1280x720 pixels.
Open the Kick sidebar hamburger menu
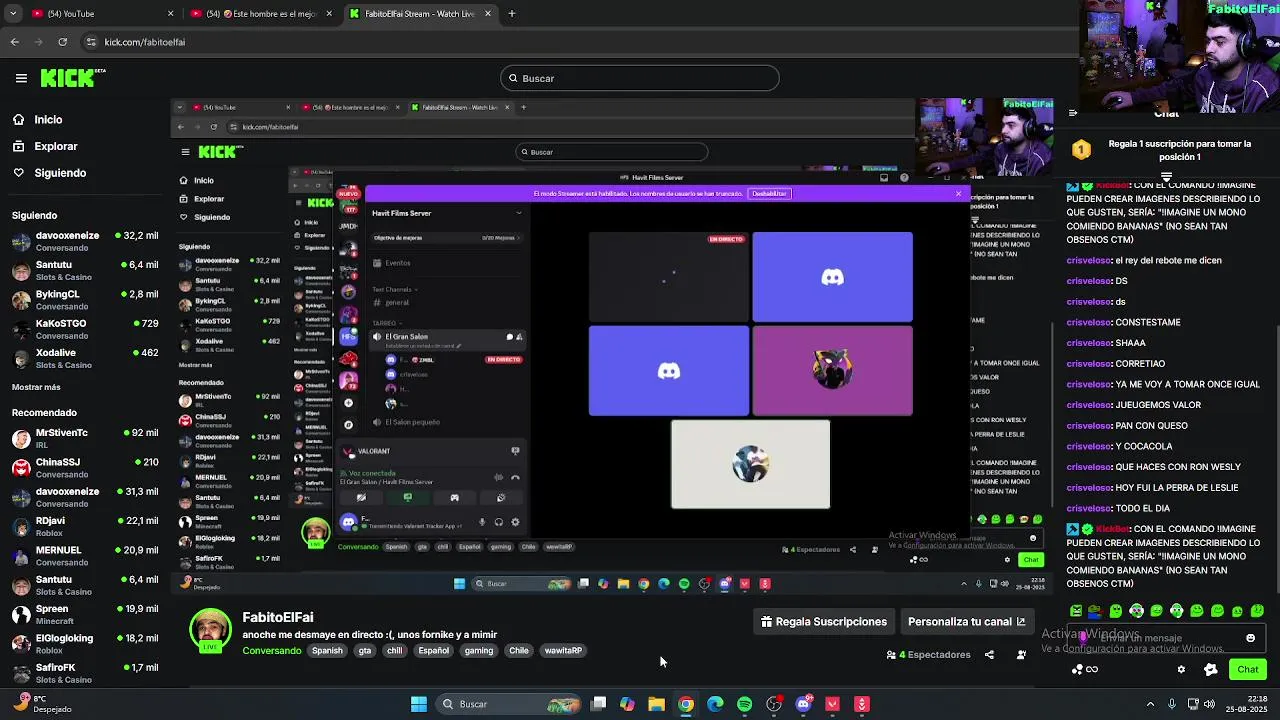coord(21,78)
